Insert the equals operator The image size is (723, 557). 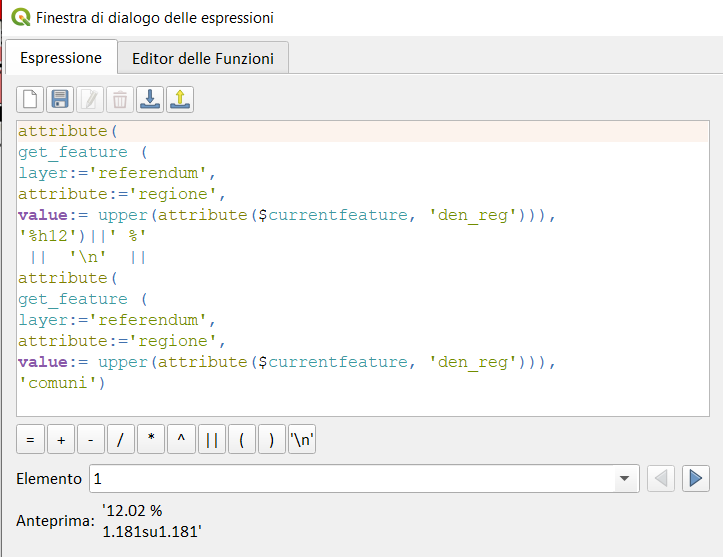pos(30,439)
